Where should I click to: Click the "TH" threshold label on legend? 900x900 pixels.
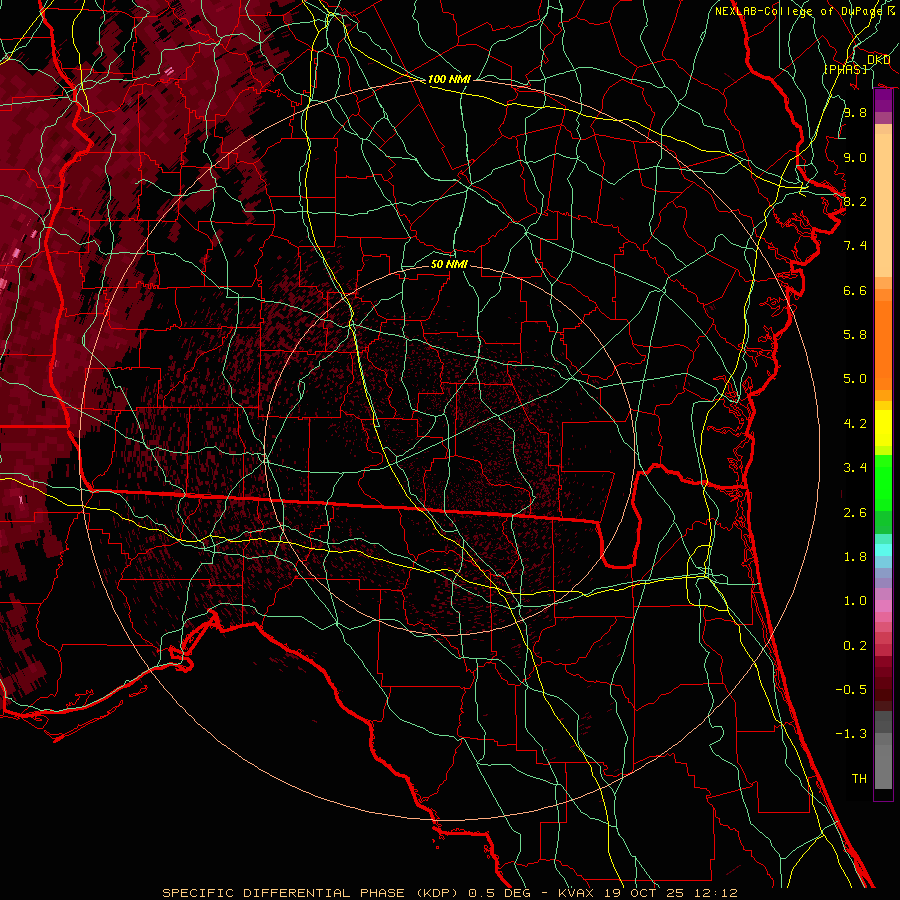tap(859, 779)
